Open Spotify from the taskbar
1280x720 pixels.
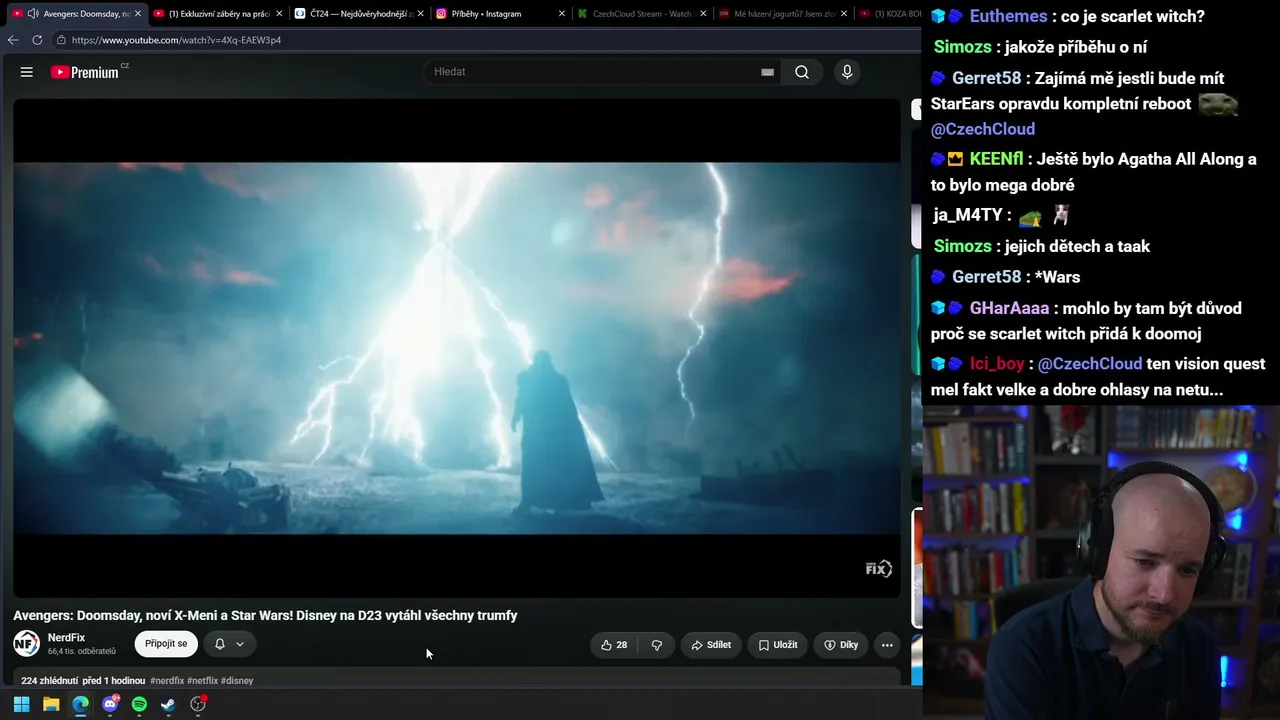(139, 704)
